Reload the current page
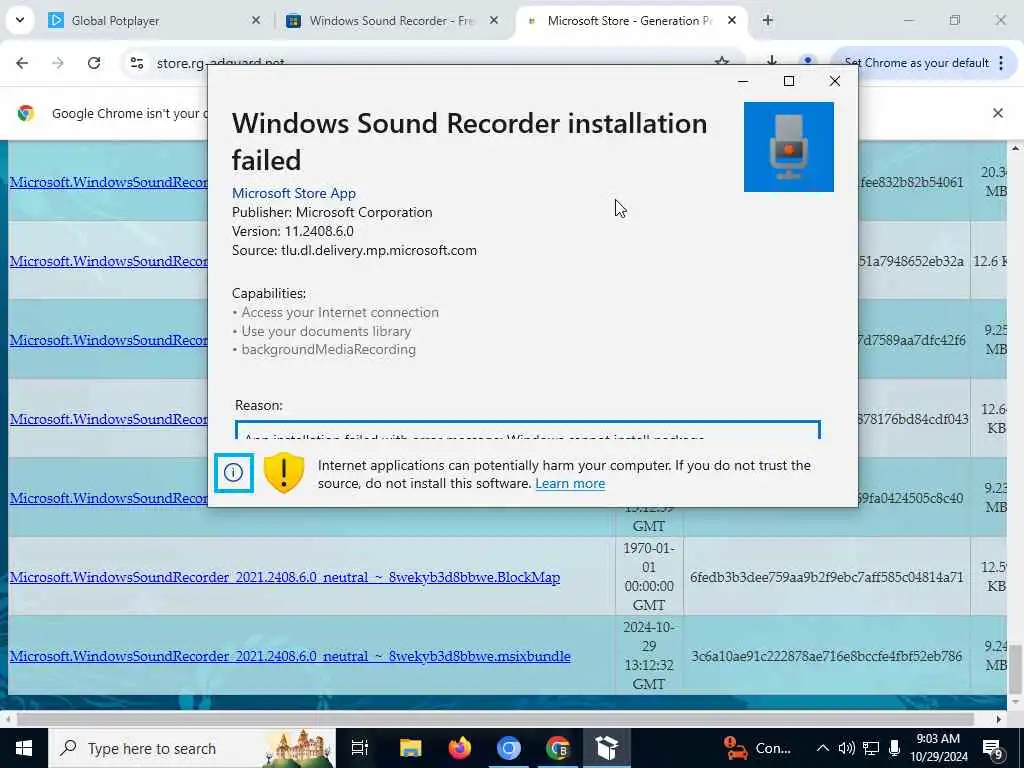This screenshot has width=1024, height=768. pyautogui.click(x=94, y=63)
